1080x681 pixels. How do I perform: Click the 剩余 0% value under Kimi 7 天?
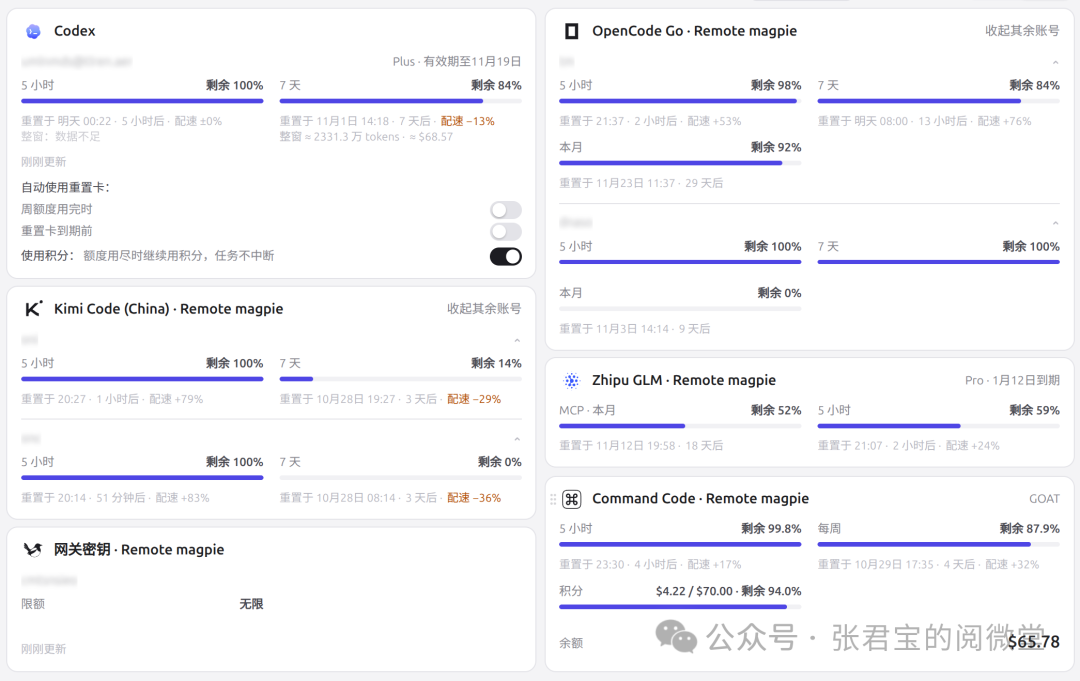[x=499, y=462]
